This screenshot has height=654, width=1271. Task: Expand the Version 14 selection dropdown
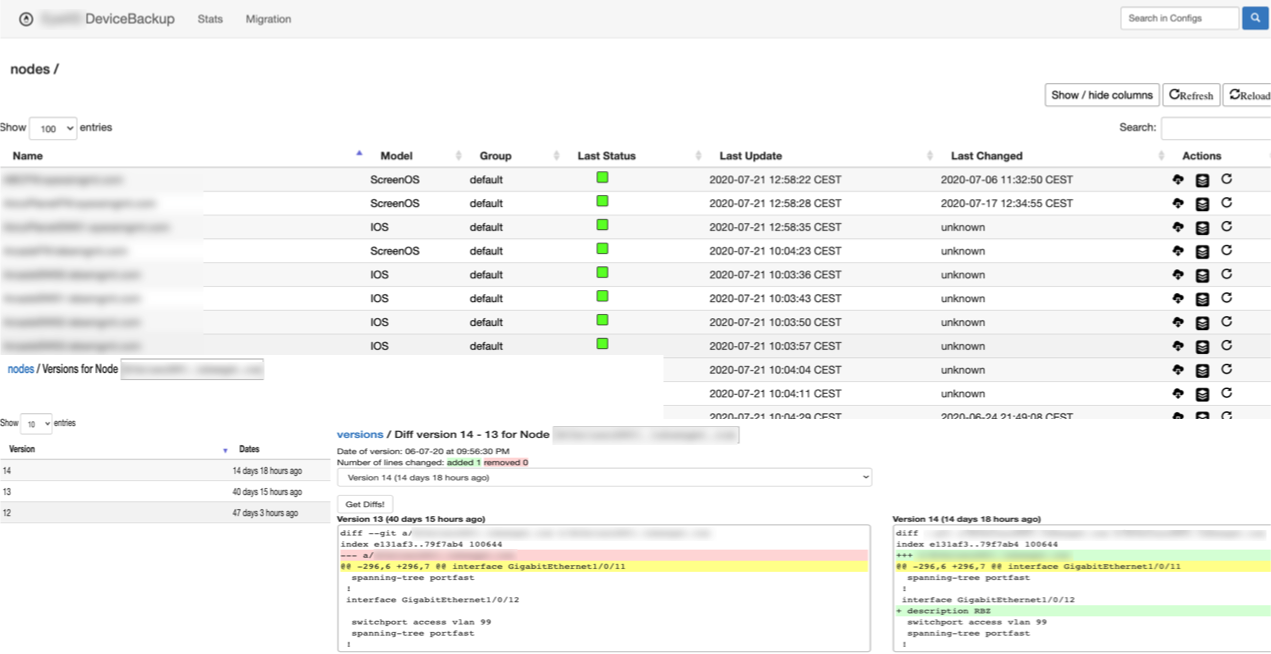[x=604, y=478]
